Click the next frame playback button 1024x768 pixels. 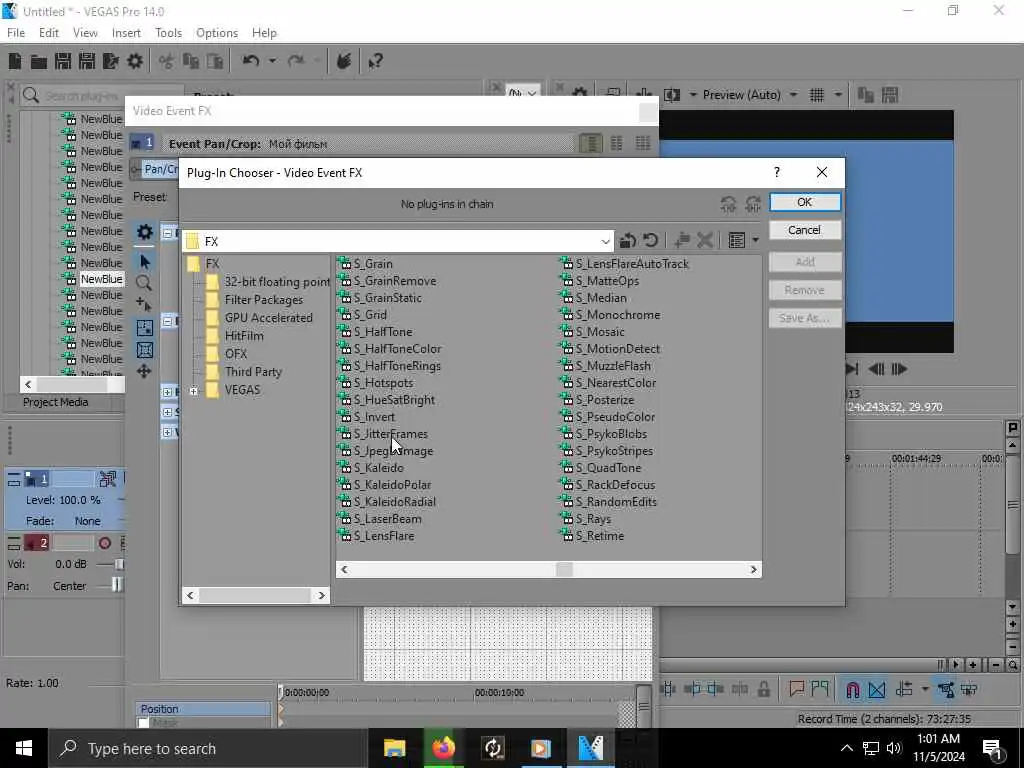(899, 369)
